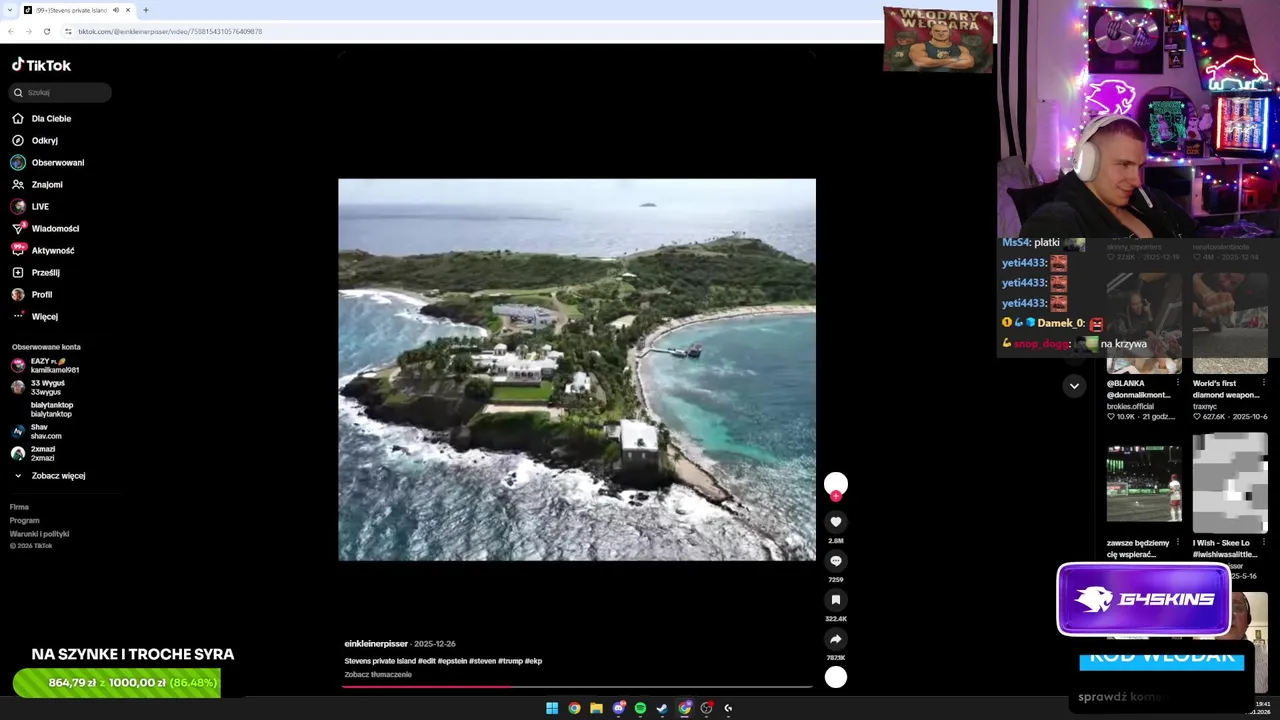Open the Profil page
Screen dimensions: 1280x720
pyautogui.click(x=32, y=294)
